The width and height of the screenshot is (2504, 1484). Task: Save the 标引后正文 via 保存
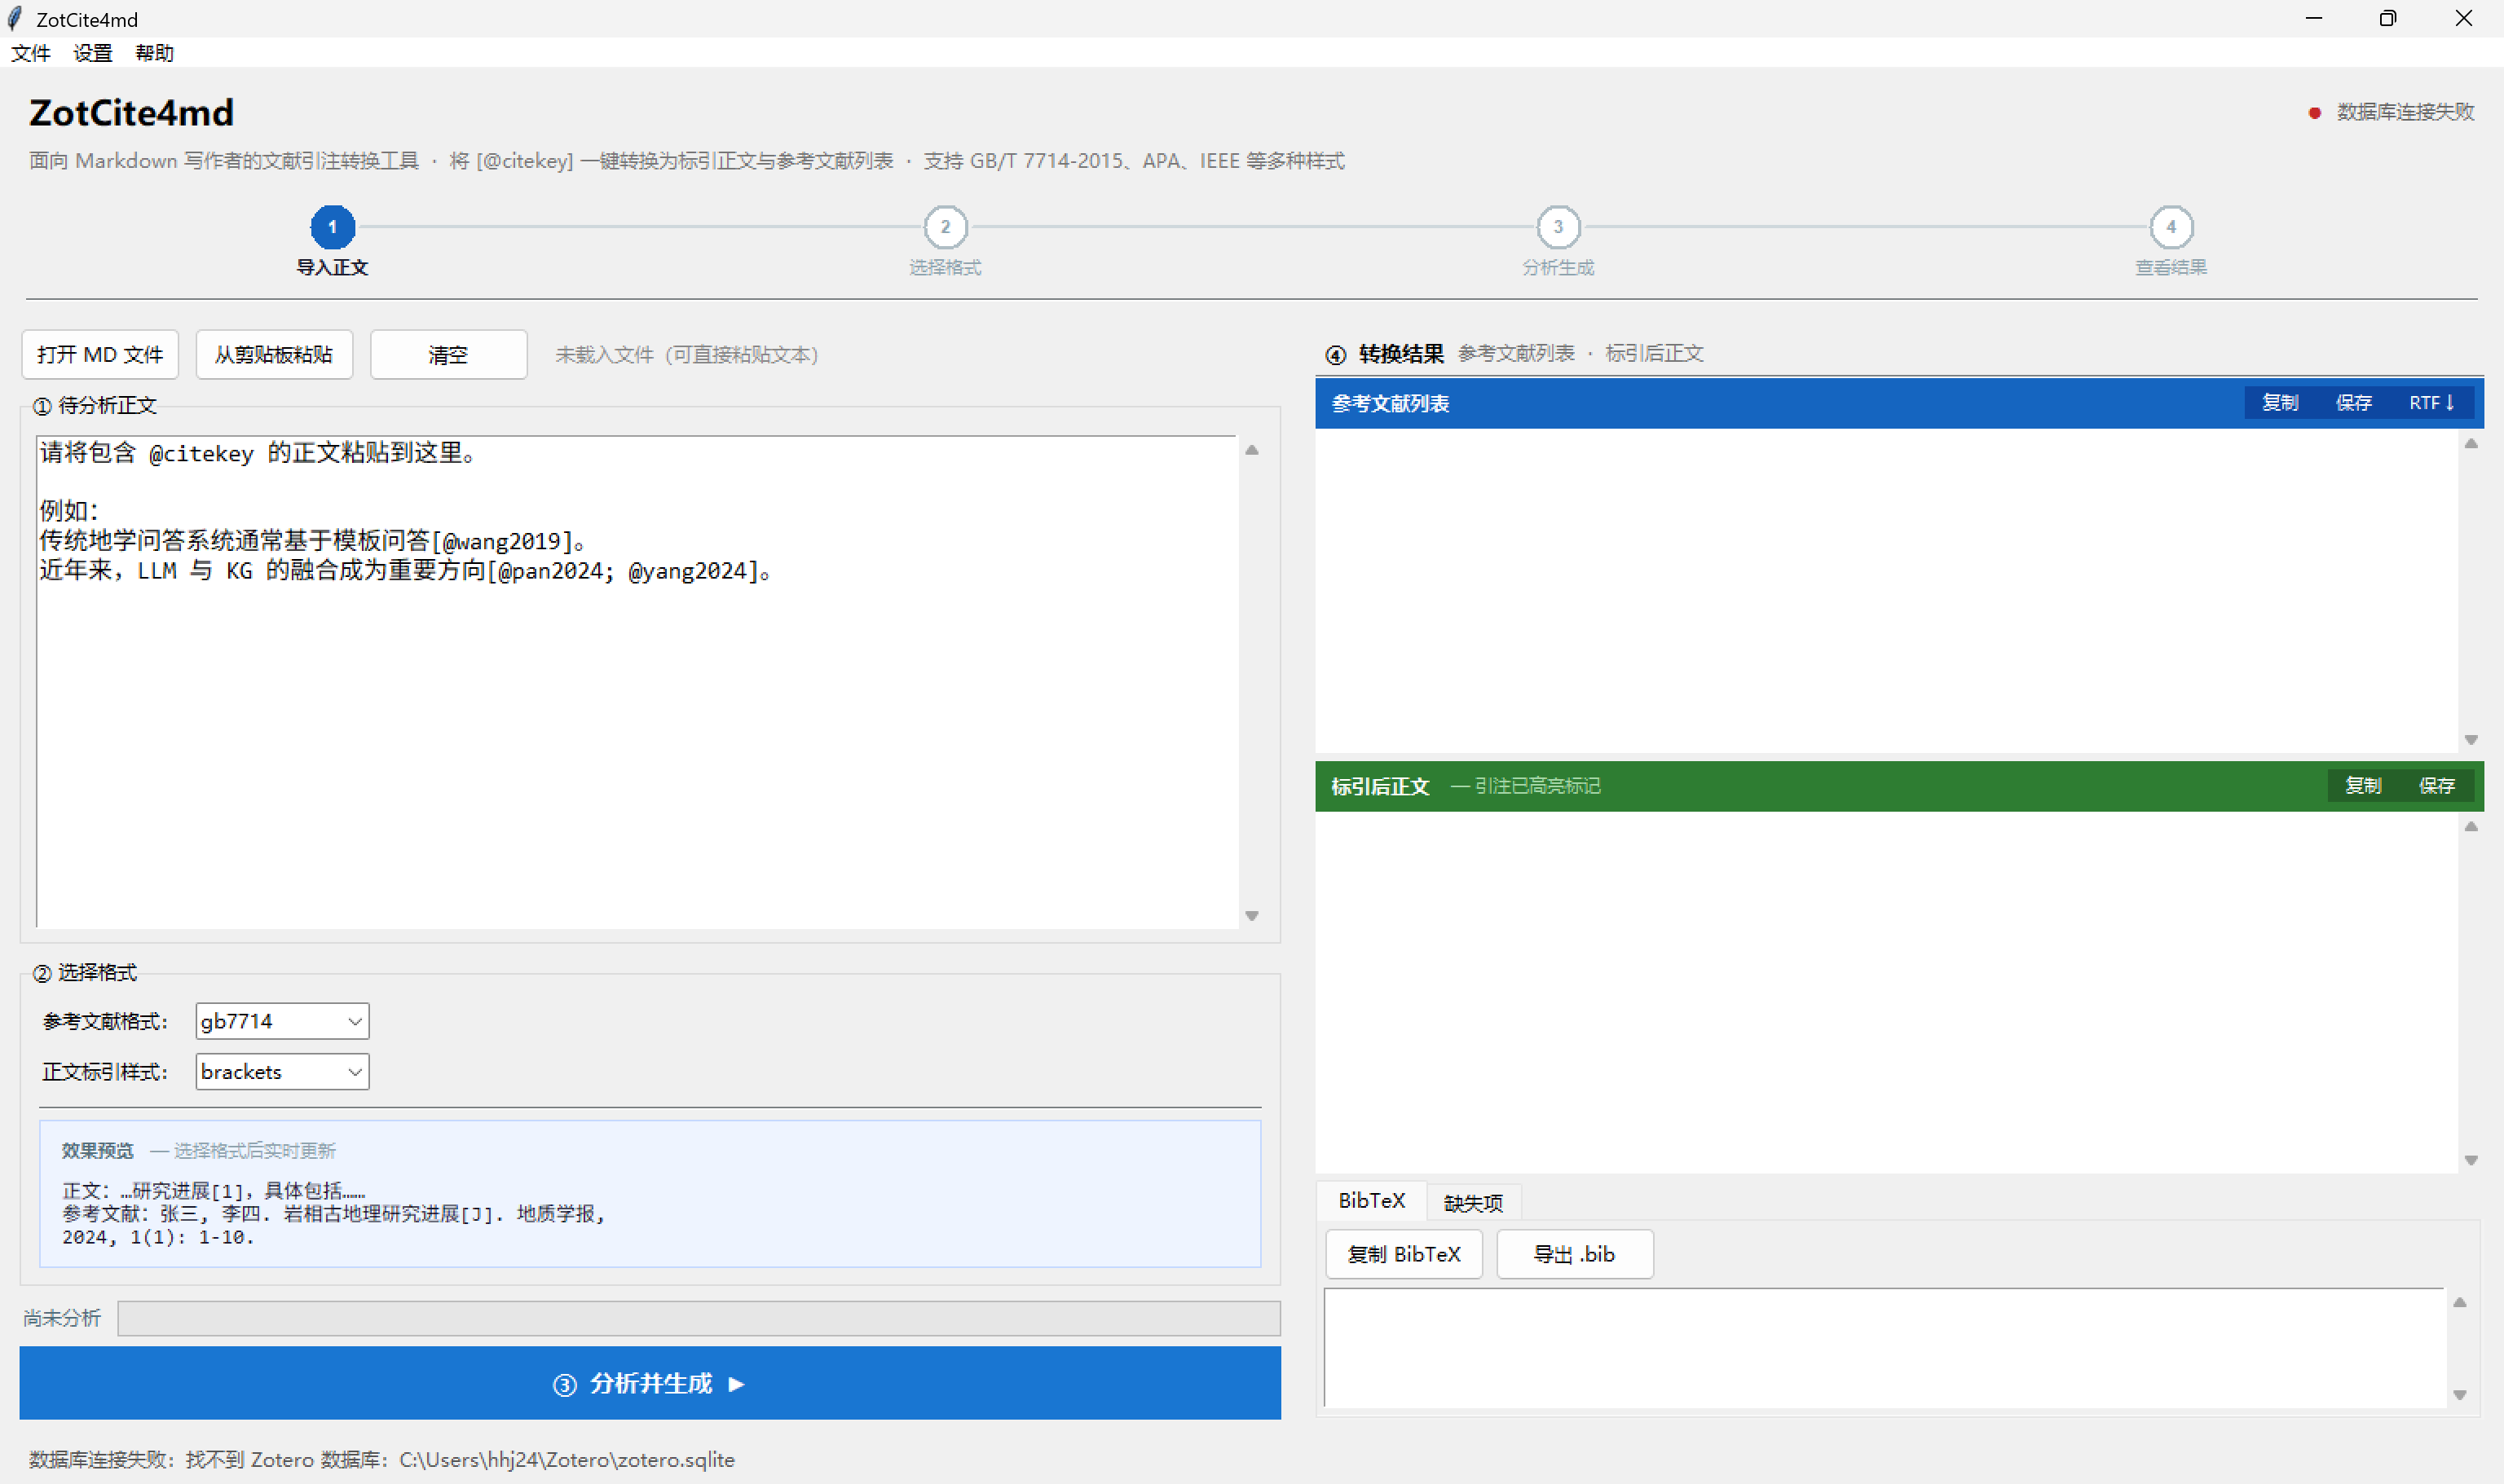pos(2437,786)
